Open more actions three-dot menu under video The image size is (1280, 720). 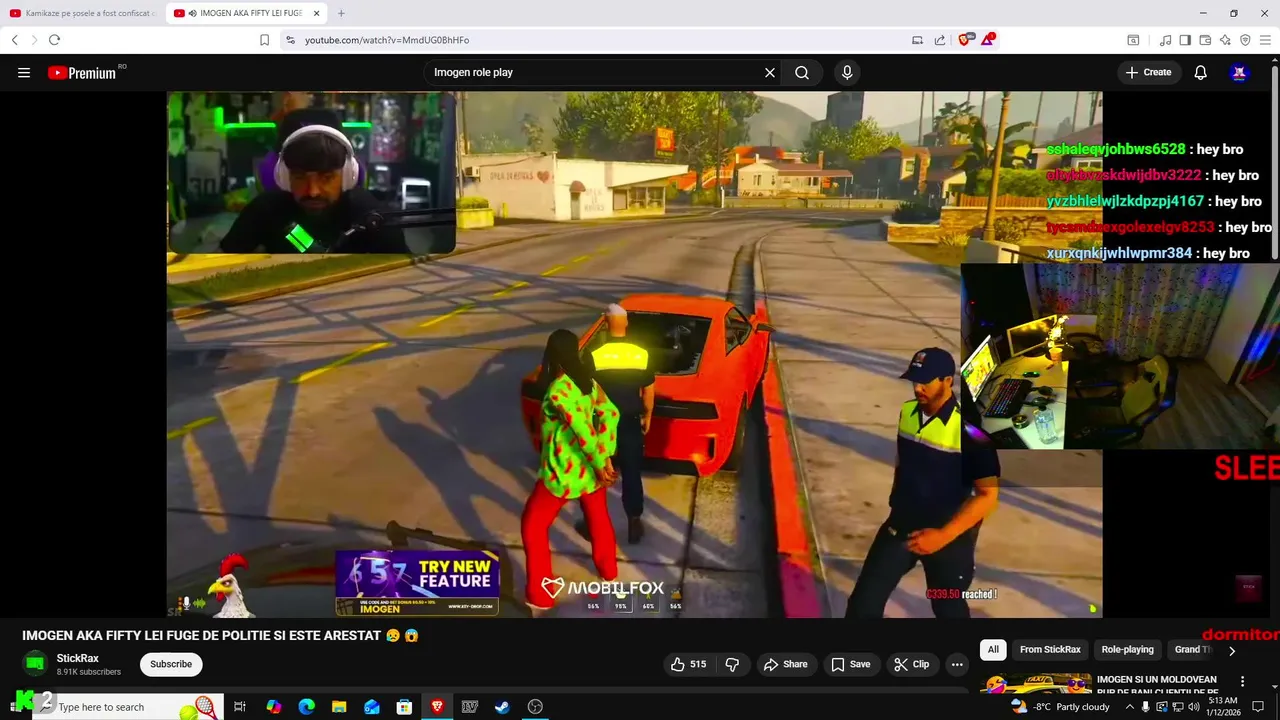(957, 664)
